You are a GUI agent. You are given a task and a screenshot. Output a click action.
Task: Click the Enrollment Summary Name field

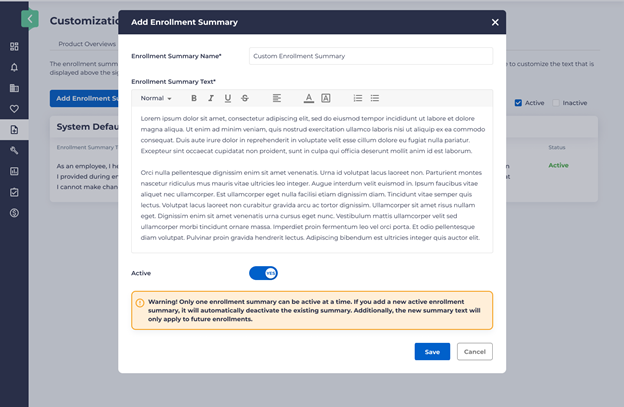point(370,56)
